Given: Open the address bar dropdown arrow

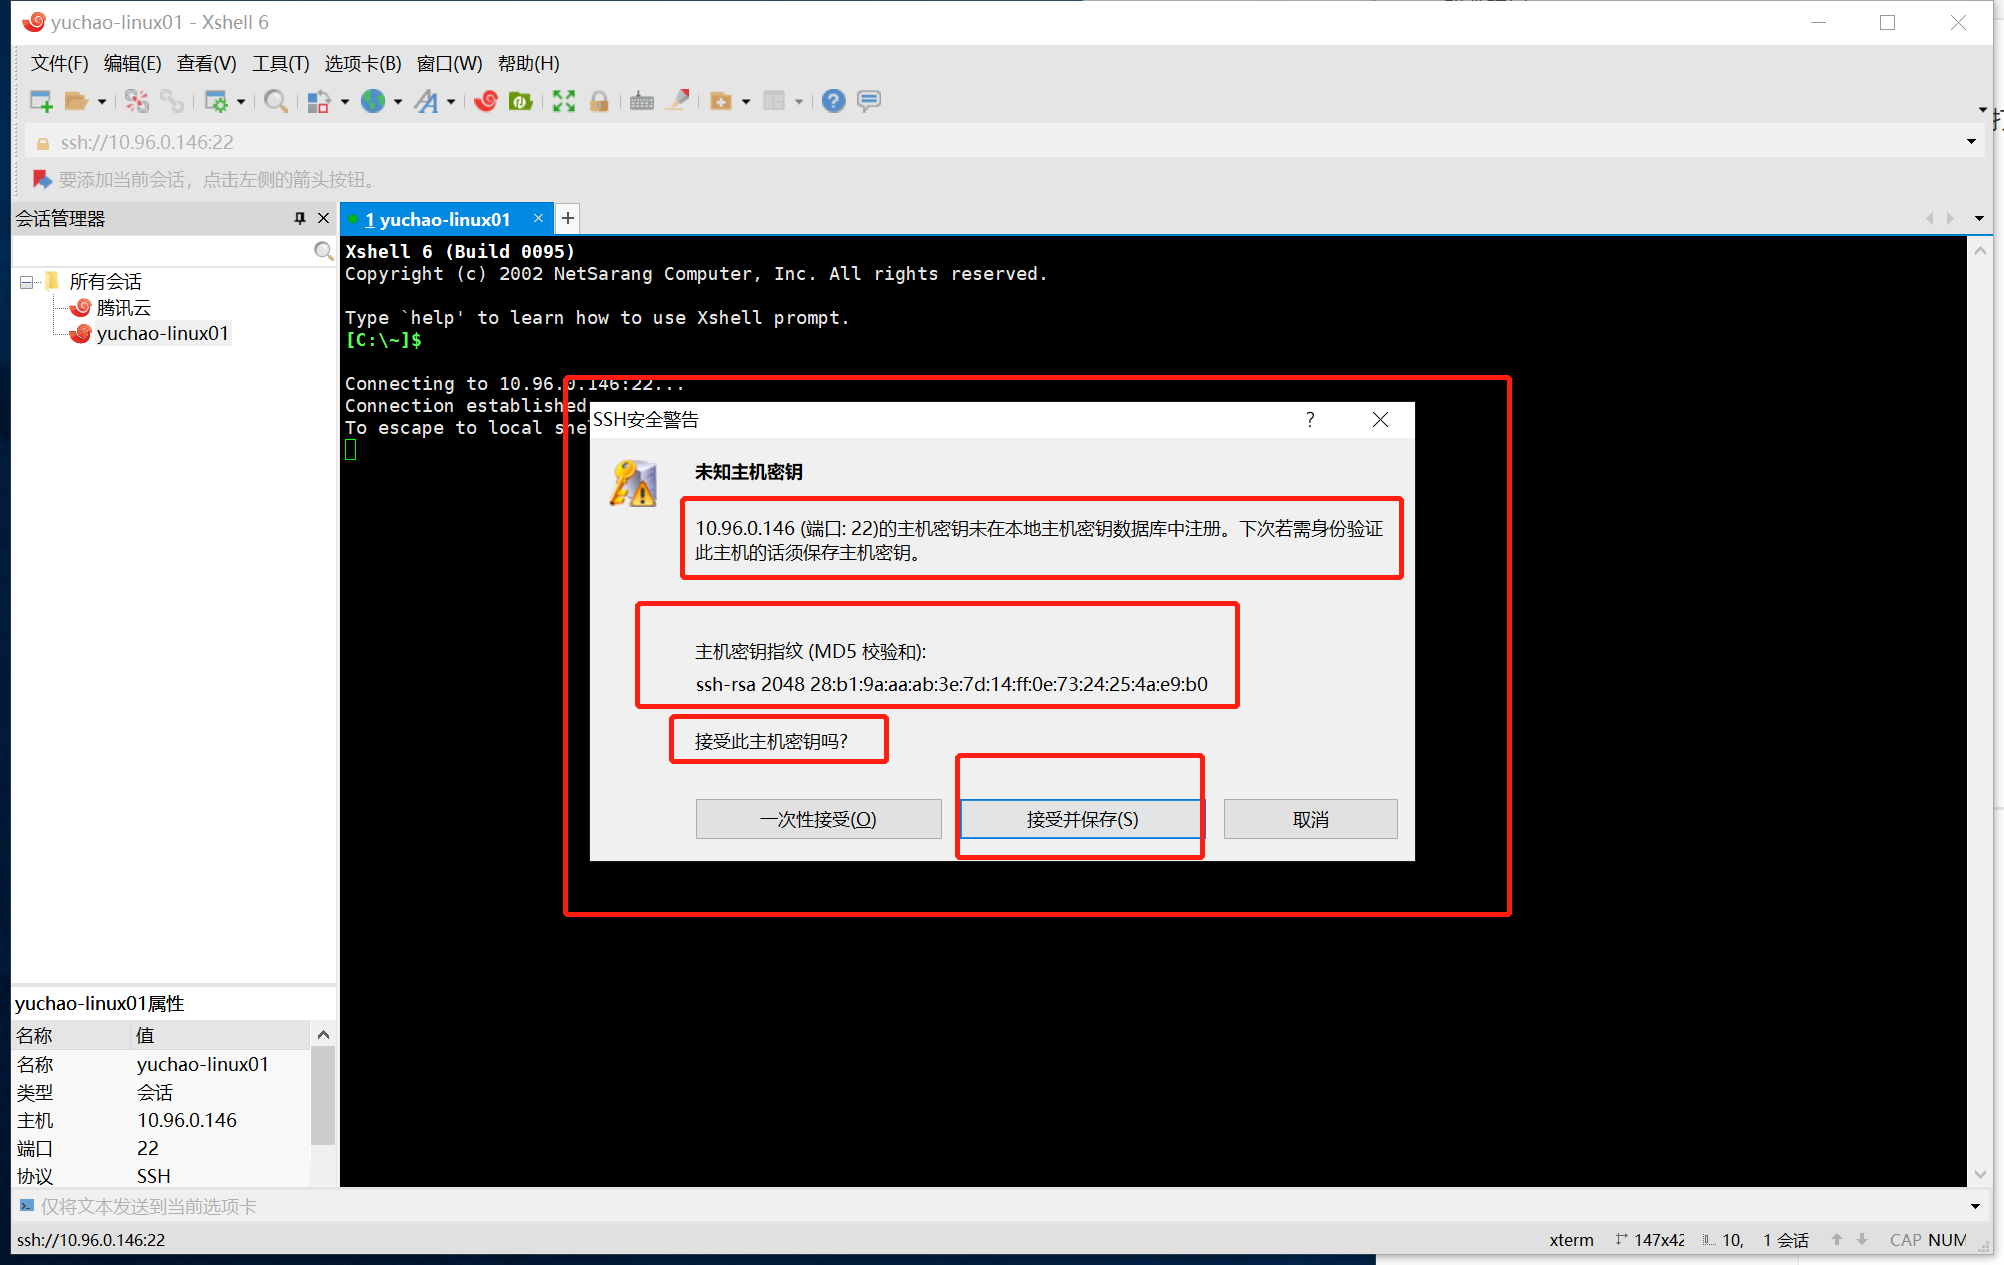Looking at the screenshot, I should pyautogui.click(x=1971, y=142).
